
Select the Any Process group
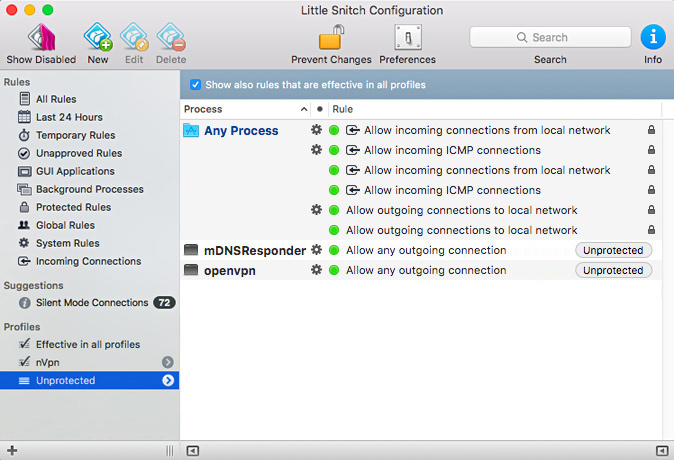(241, 131)
